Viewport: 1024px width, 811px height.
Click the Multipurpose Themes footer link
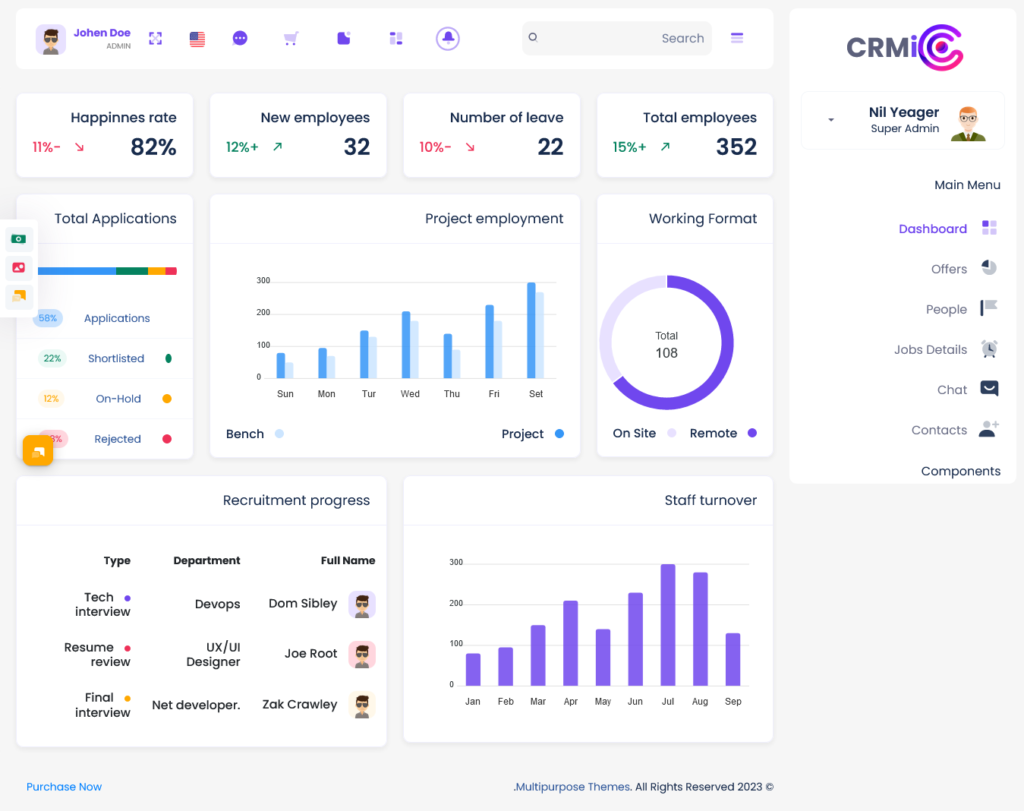tap(573, 787)
